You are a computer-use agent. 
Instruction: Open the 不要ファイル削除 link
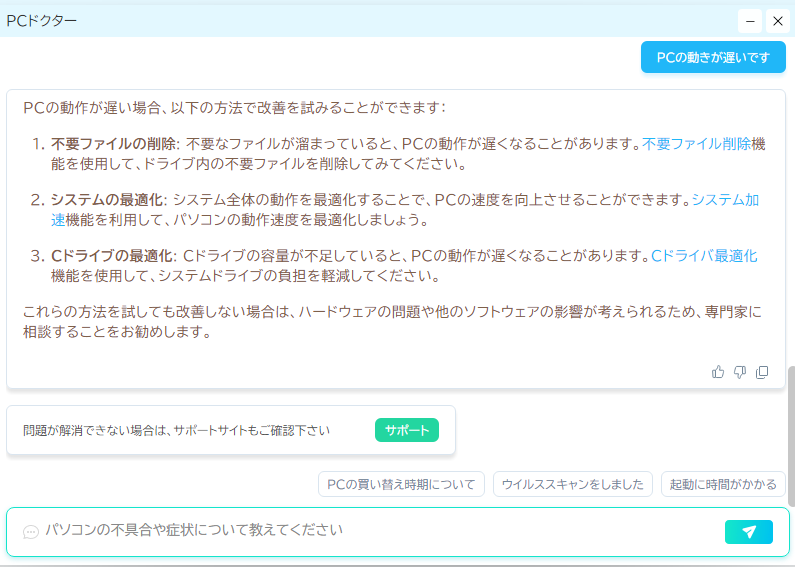[695, 144]
